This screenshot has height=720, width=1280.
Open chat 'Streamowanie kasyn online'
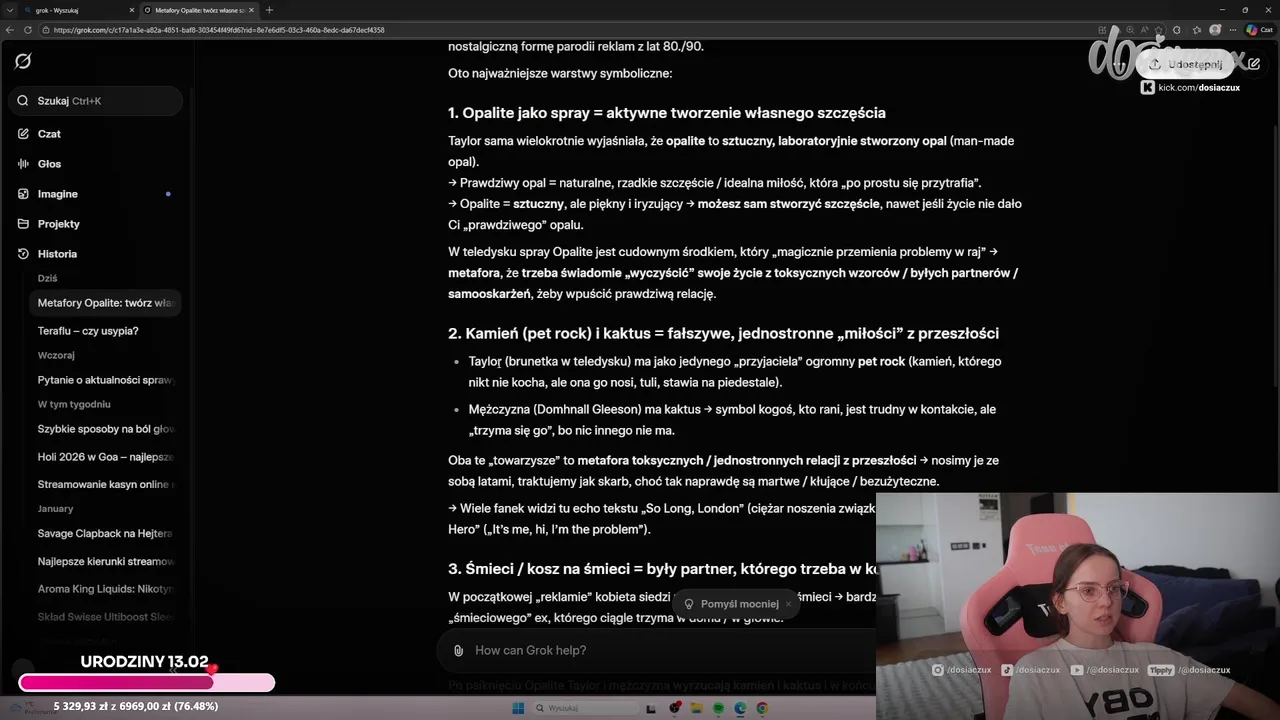pyautogui.click(x=106, y=485)
